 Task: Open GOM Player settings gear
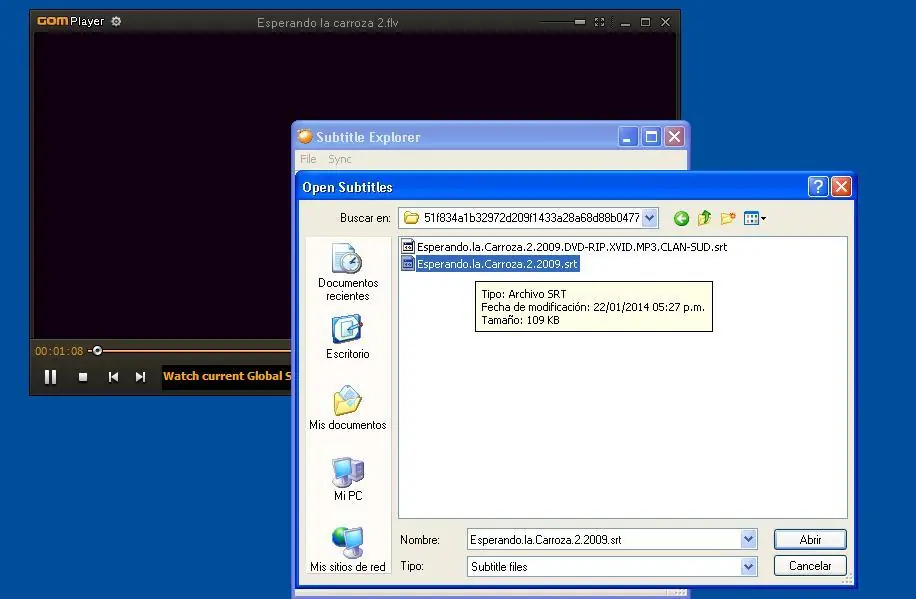pos(116,21)
